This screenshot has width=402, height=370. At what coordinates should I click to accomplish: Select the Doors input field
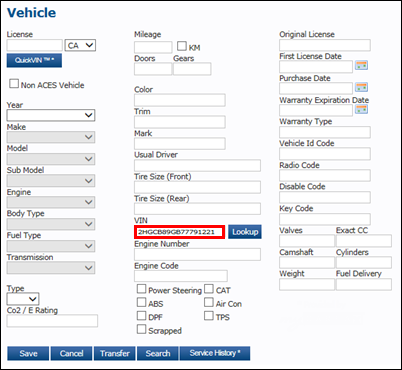[153, 69]
